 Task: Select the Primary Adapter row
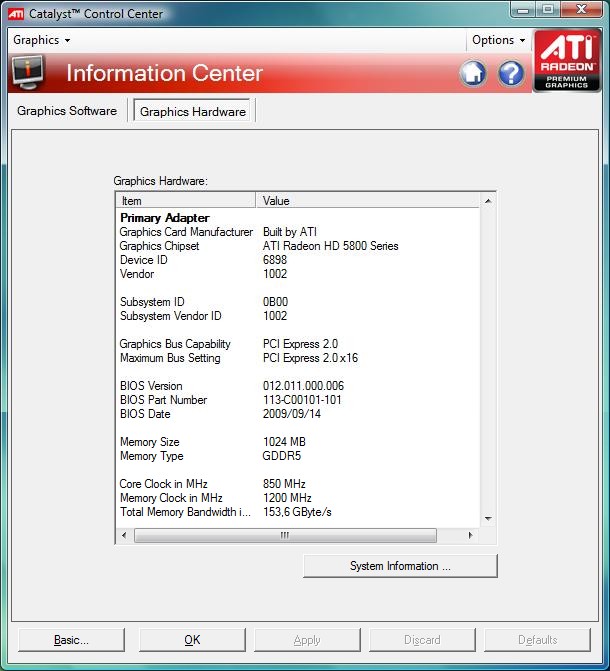(x=298, y=218)
